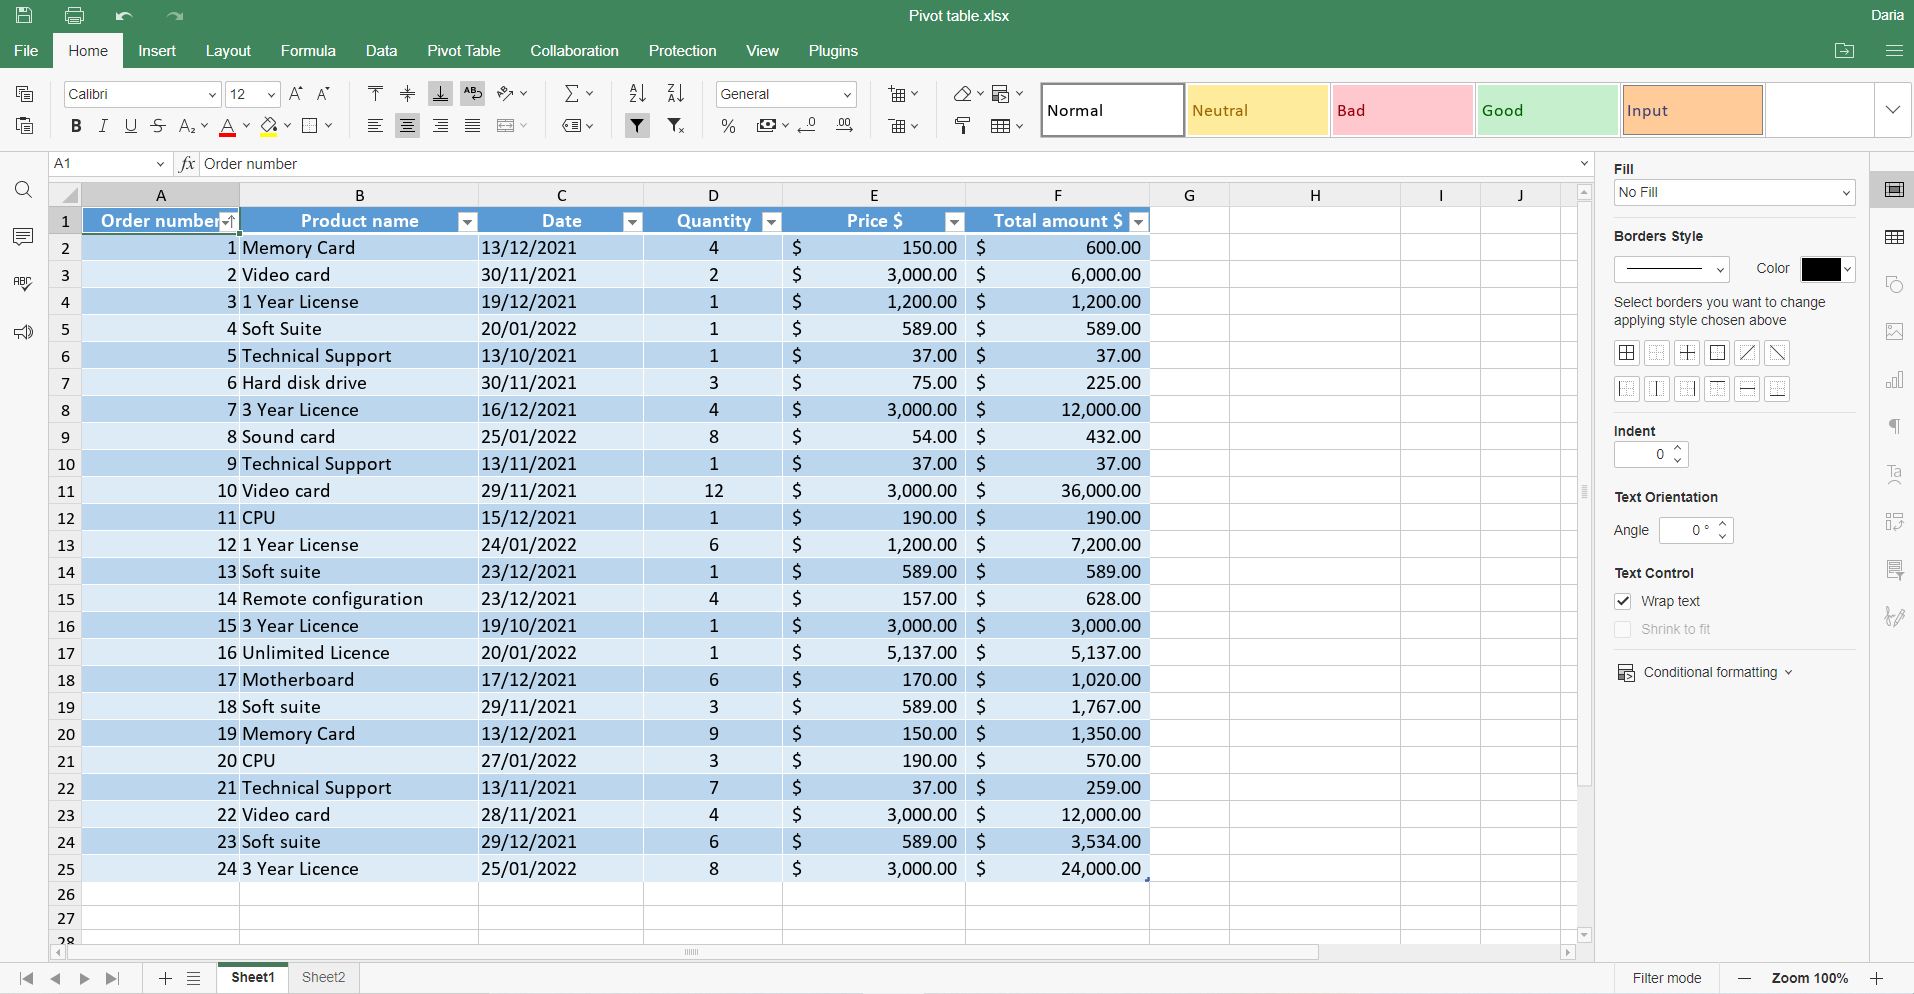This screenshot has height=994, width=1914.
Task: Click the Print icon in title bar
Action: click(x=74, y=15)
